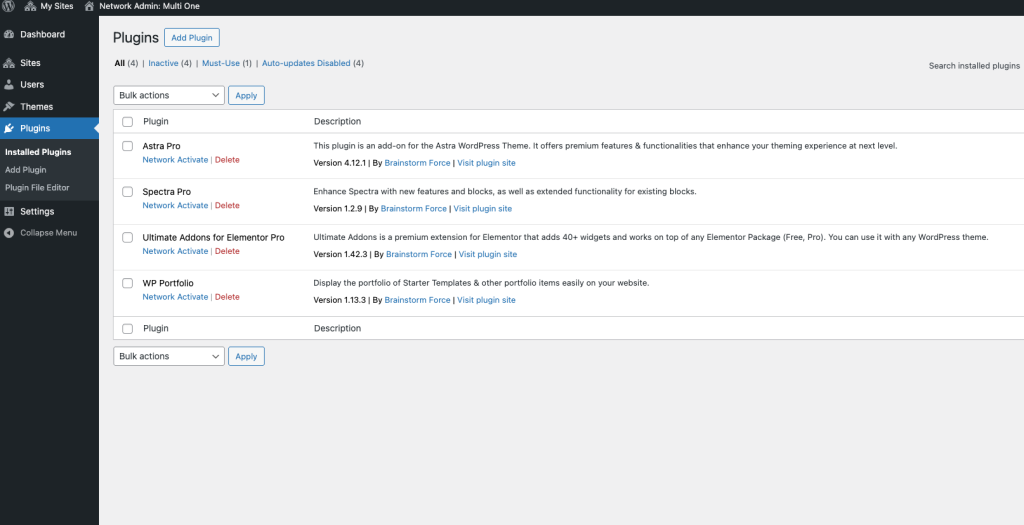The image size is (1024, 525).
Task: Delete the Spectra Pro plugin
Action: [227, 206]
